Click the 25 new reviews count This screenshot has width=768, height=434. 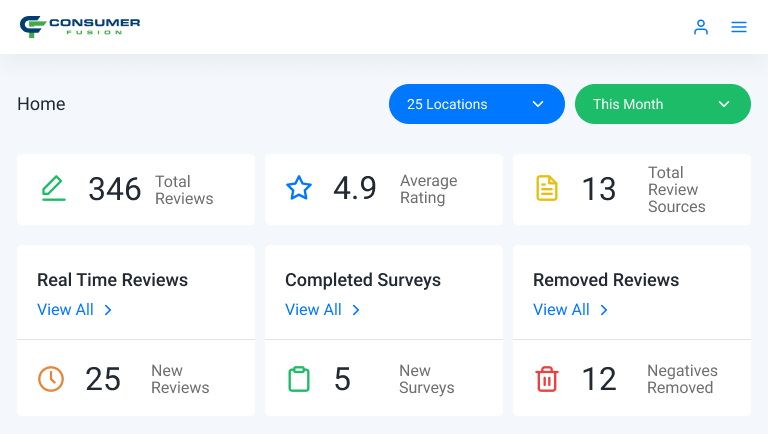coord(103,379)
